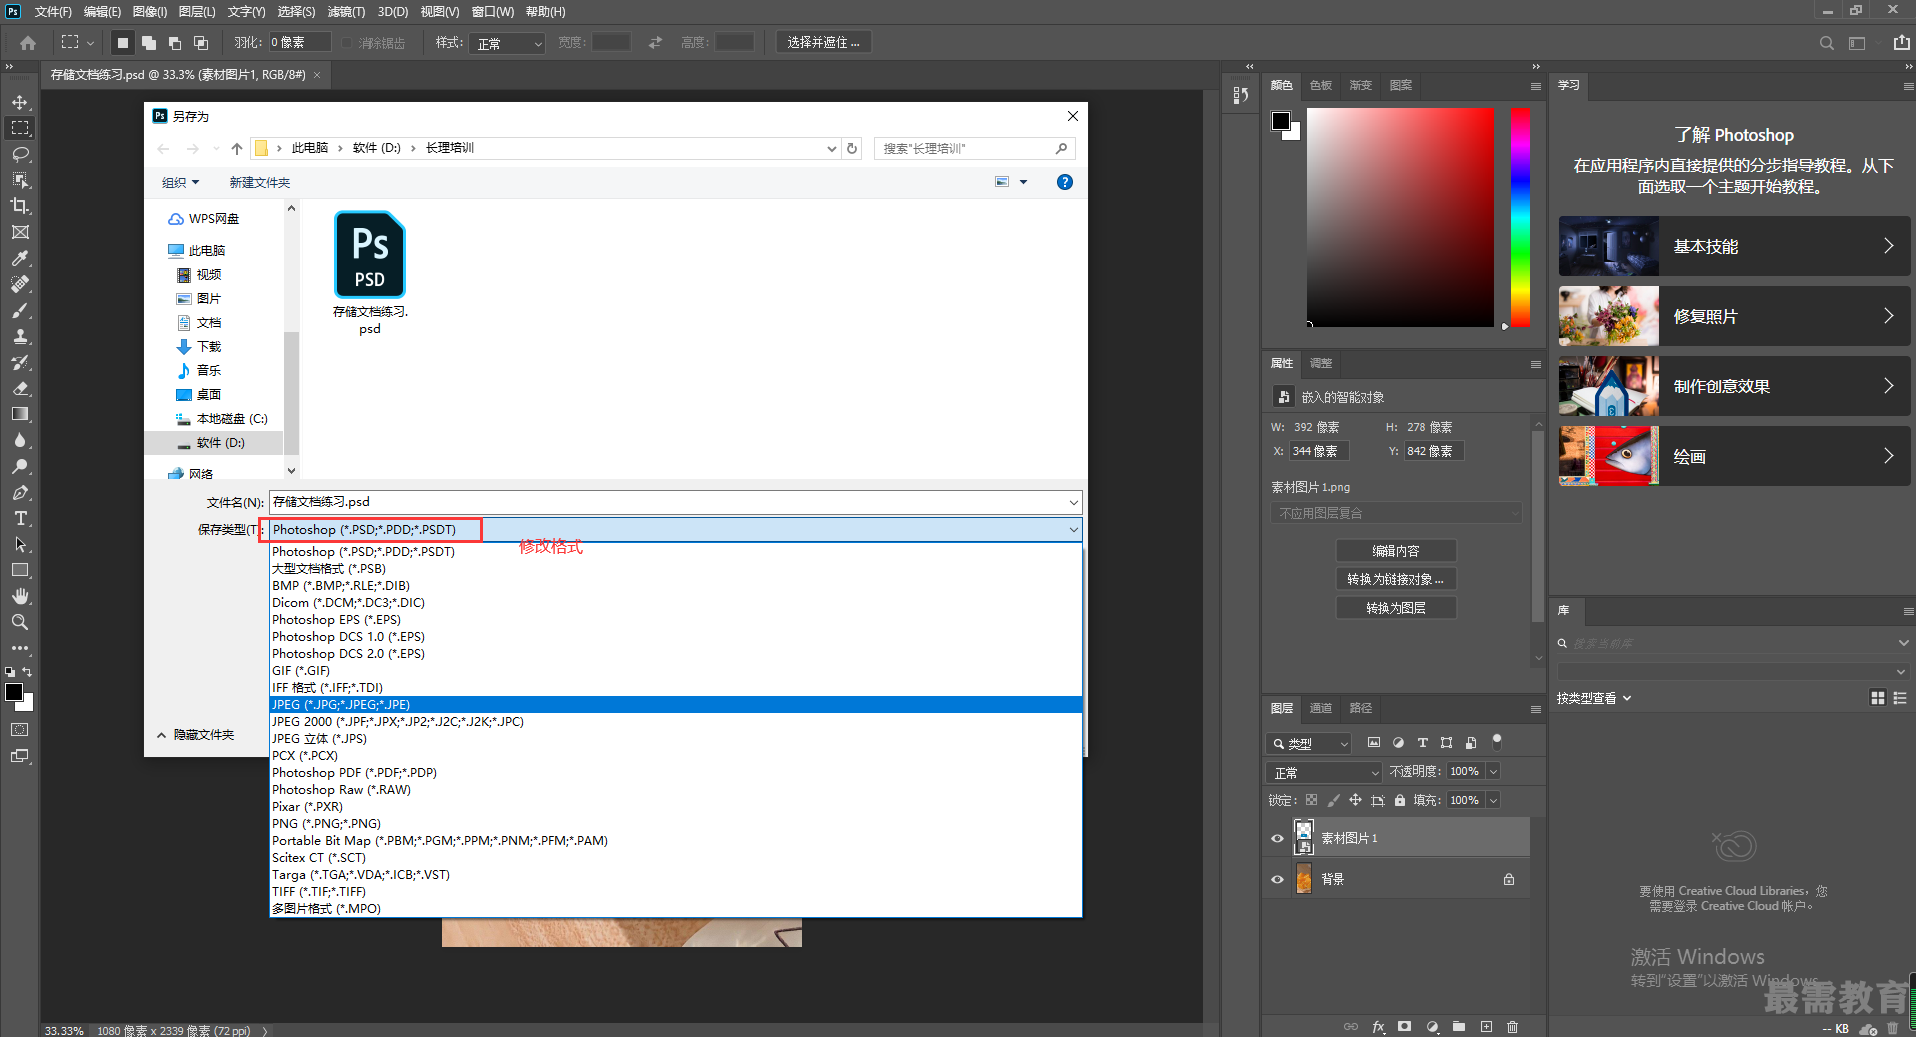This screenshot has height=1037, width=1916.
Task: Toggle lock position icon
Action: coord(1355,800)
